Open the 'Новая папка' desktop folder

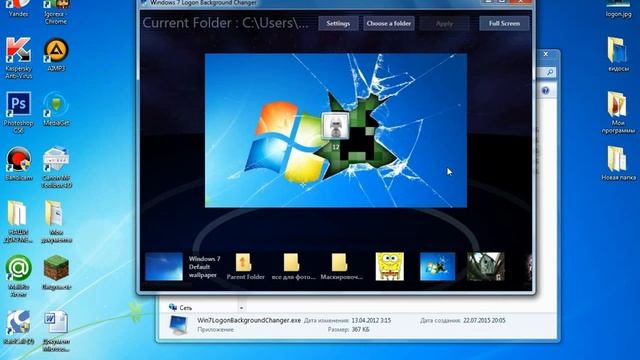(618, 164)
